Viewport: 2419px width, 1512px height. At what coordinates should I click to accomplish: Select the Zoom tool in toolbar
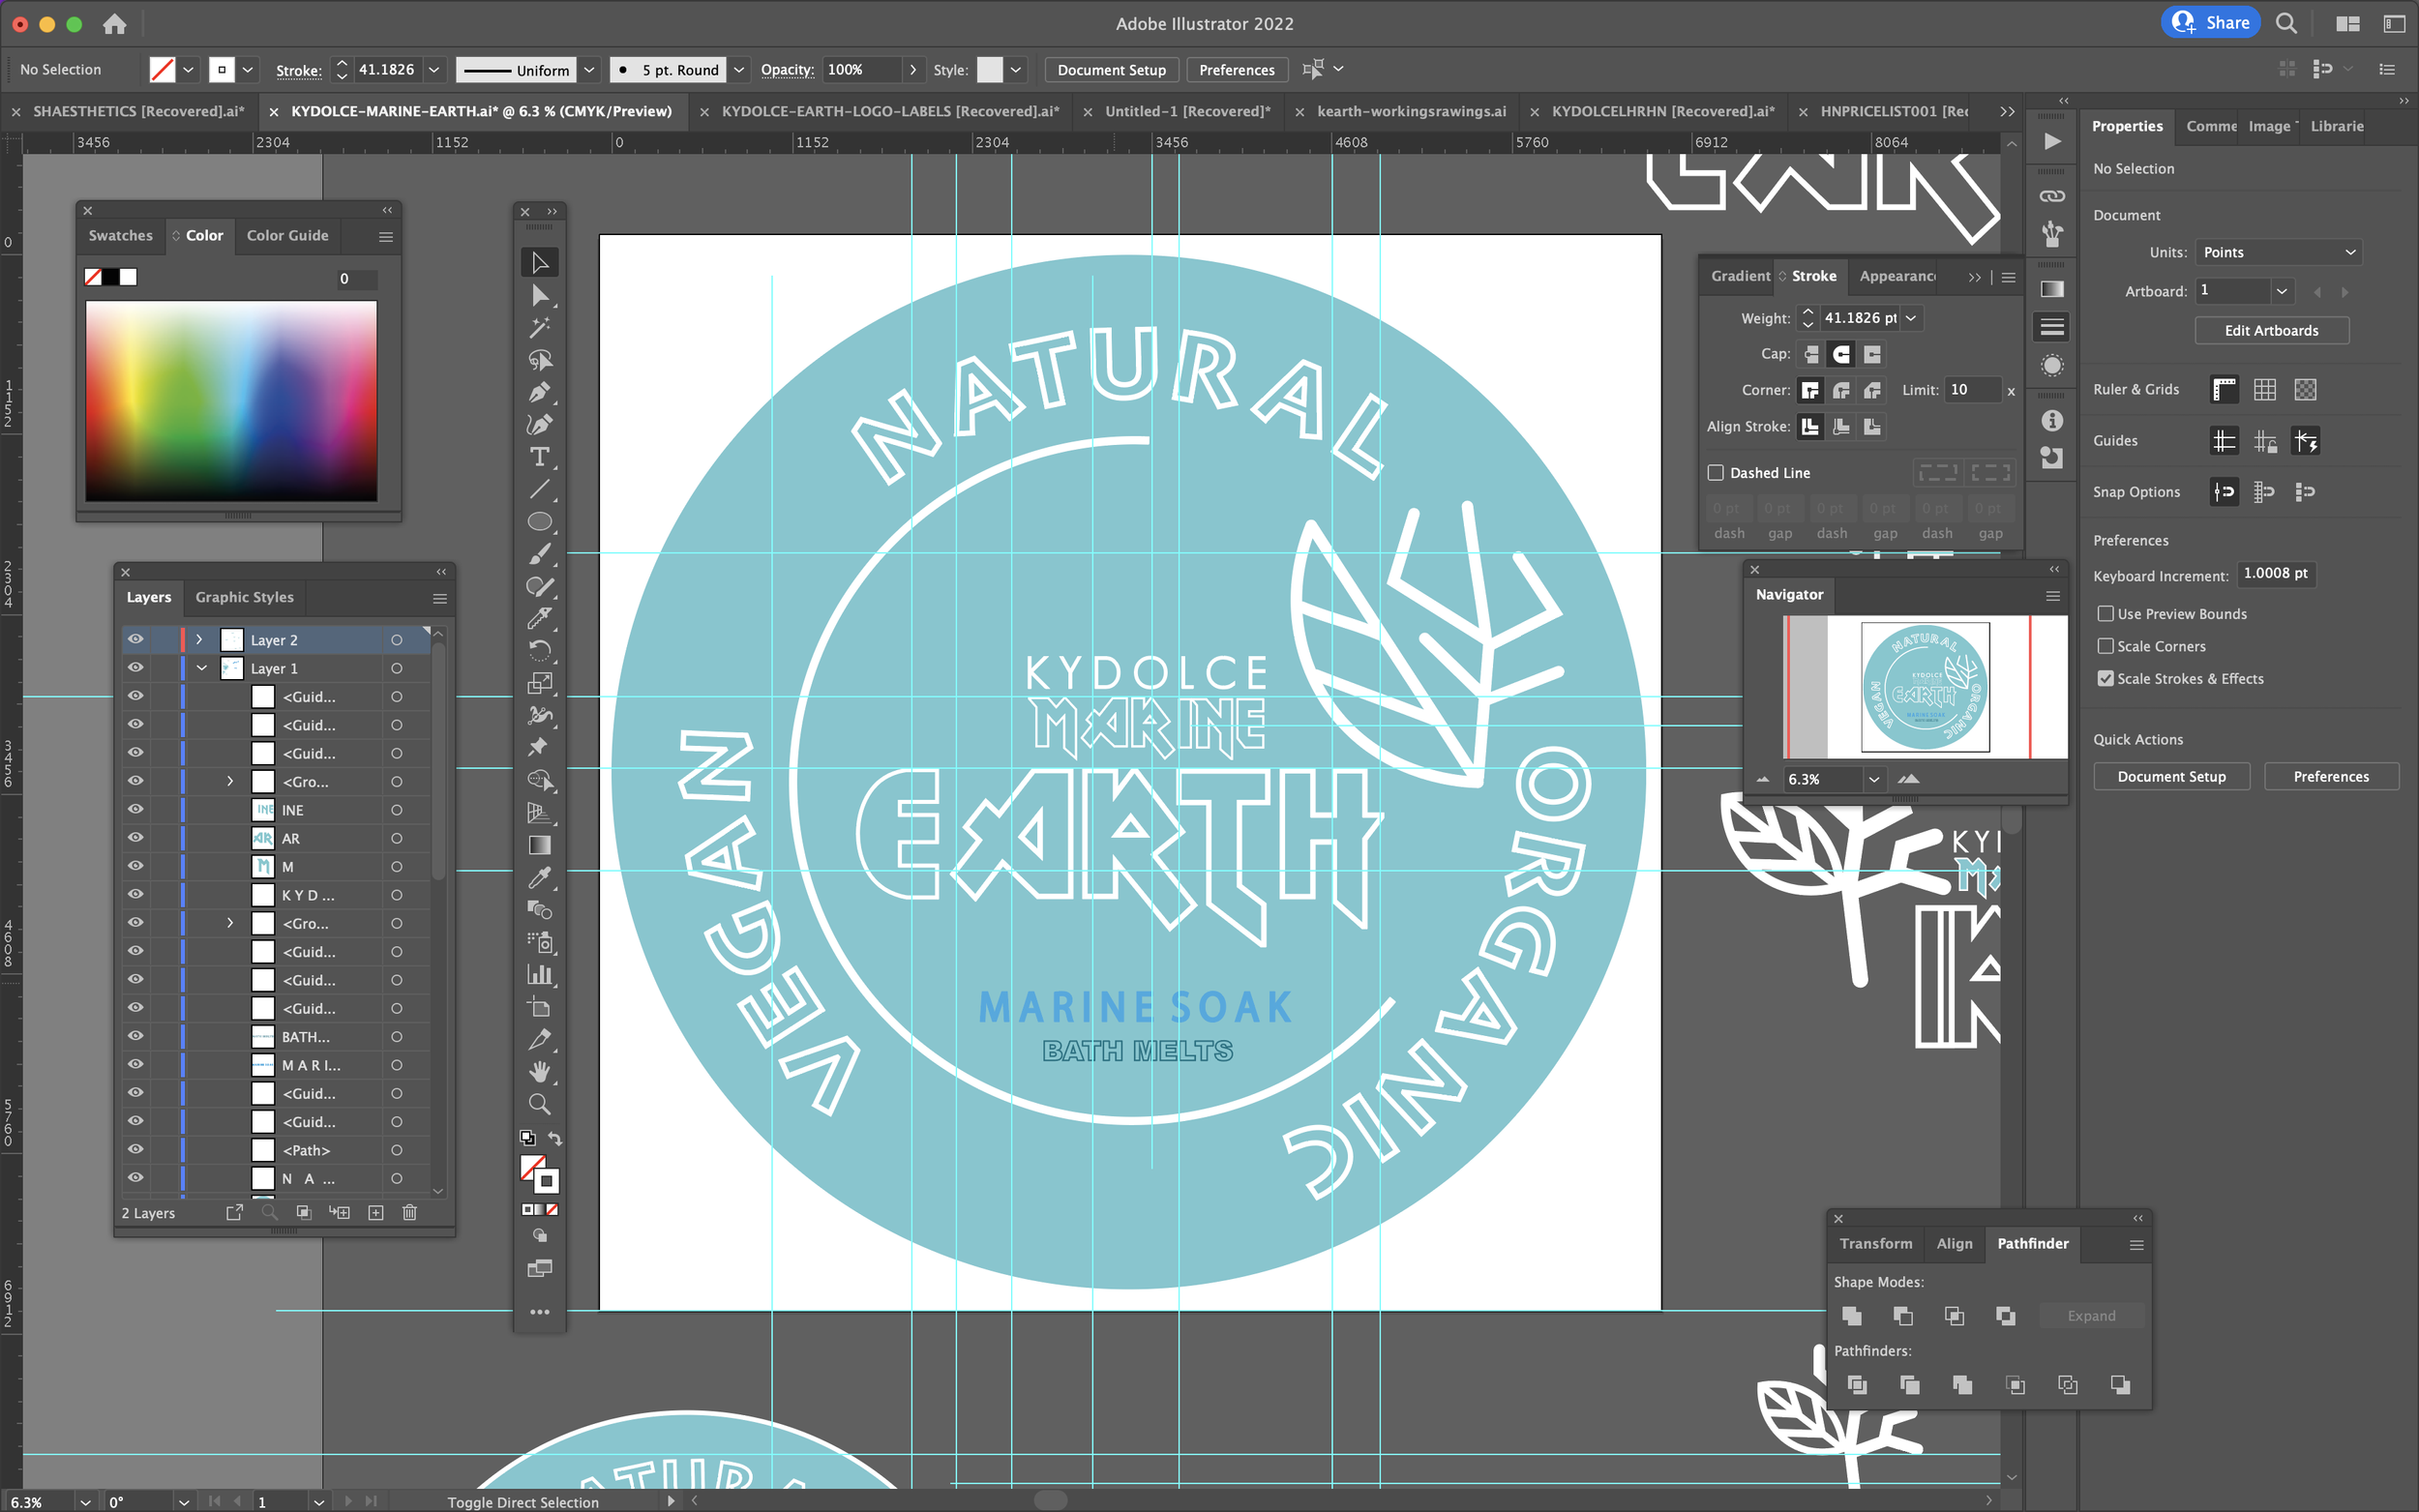point(539,1104)
